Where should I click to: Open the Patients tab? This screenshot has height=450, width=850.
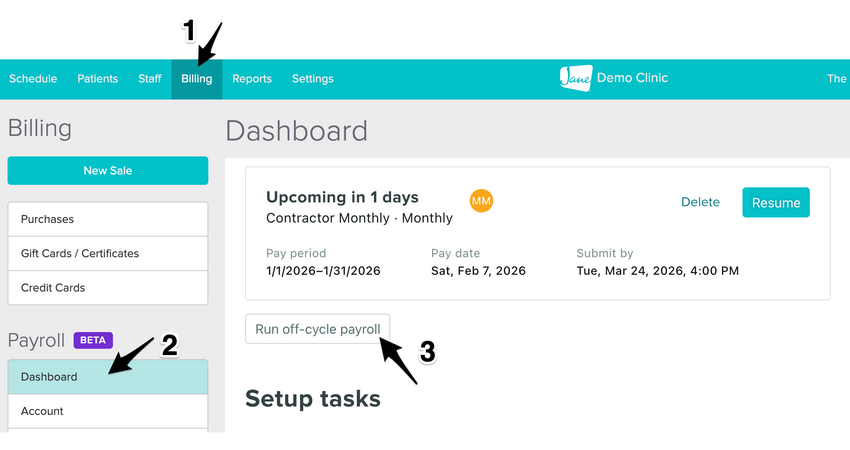98,79
